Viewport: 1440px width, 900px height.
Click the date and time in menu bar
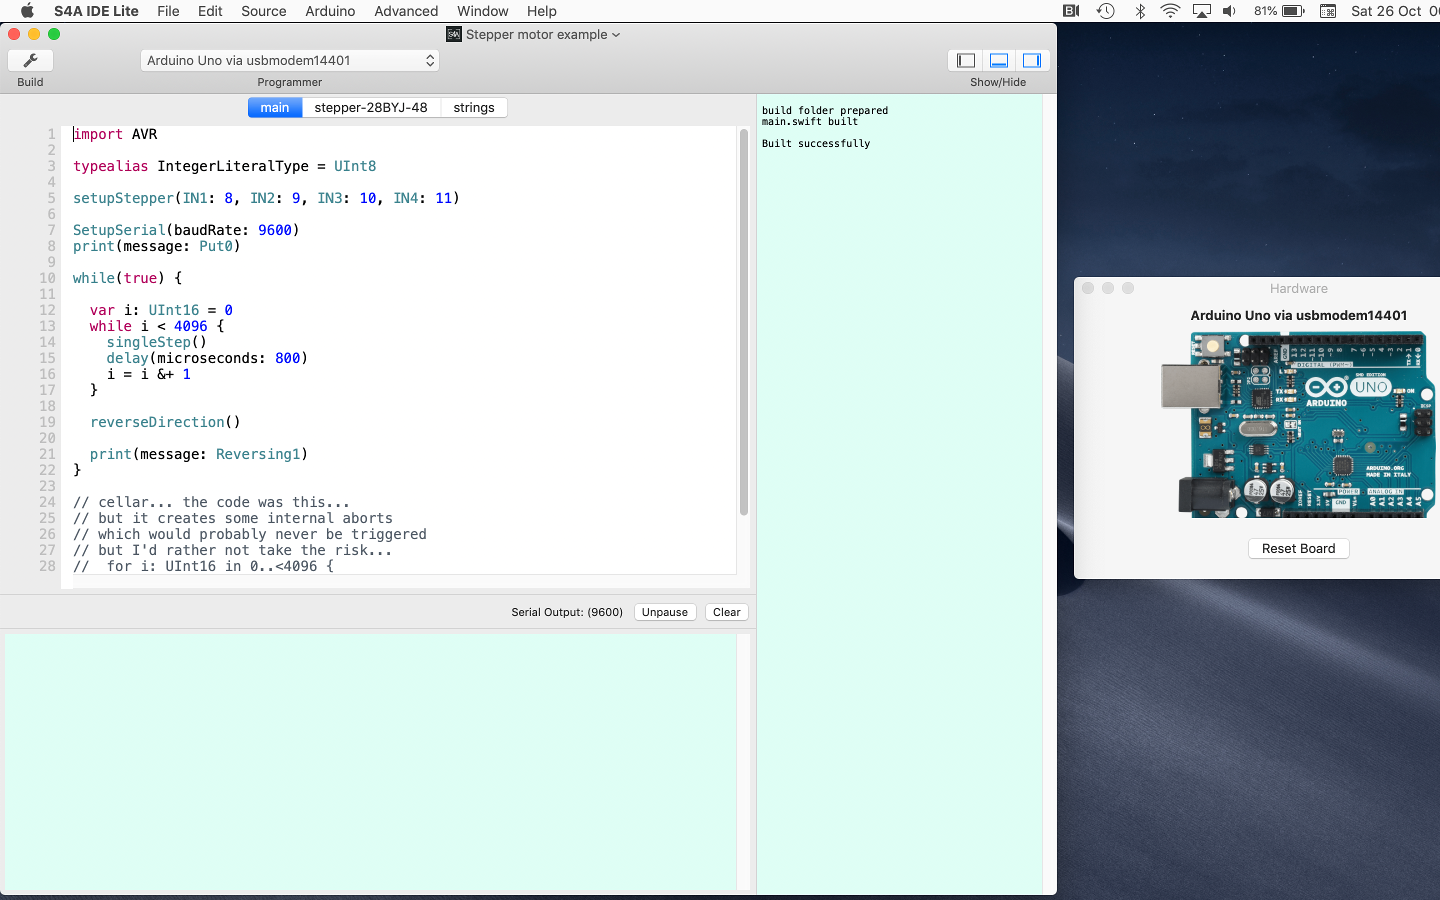[x=1395, y=11]
